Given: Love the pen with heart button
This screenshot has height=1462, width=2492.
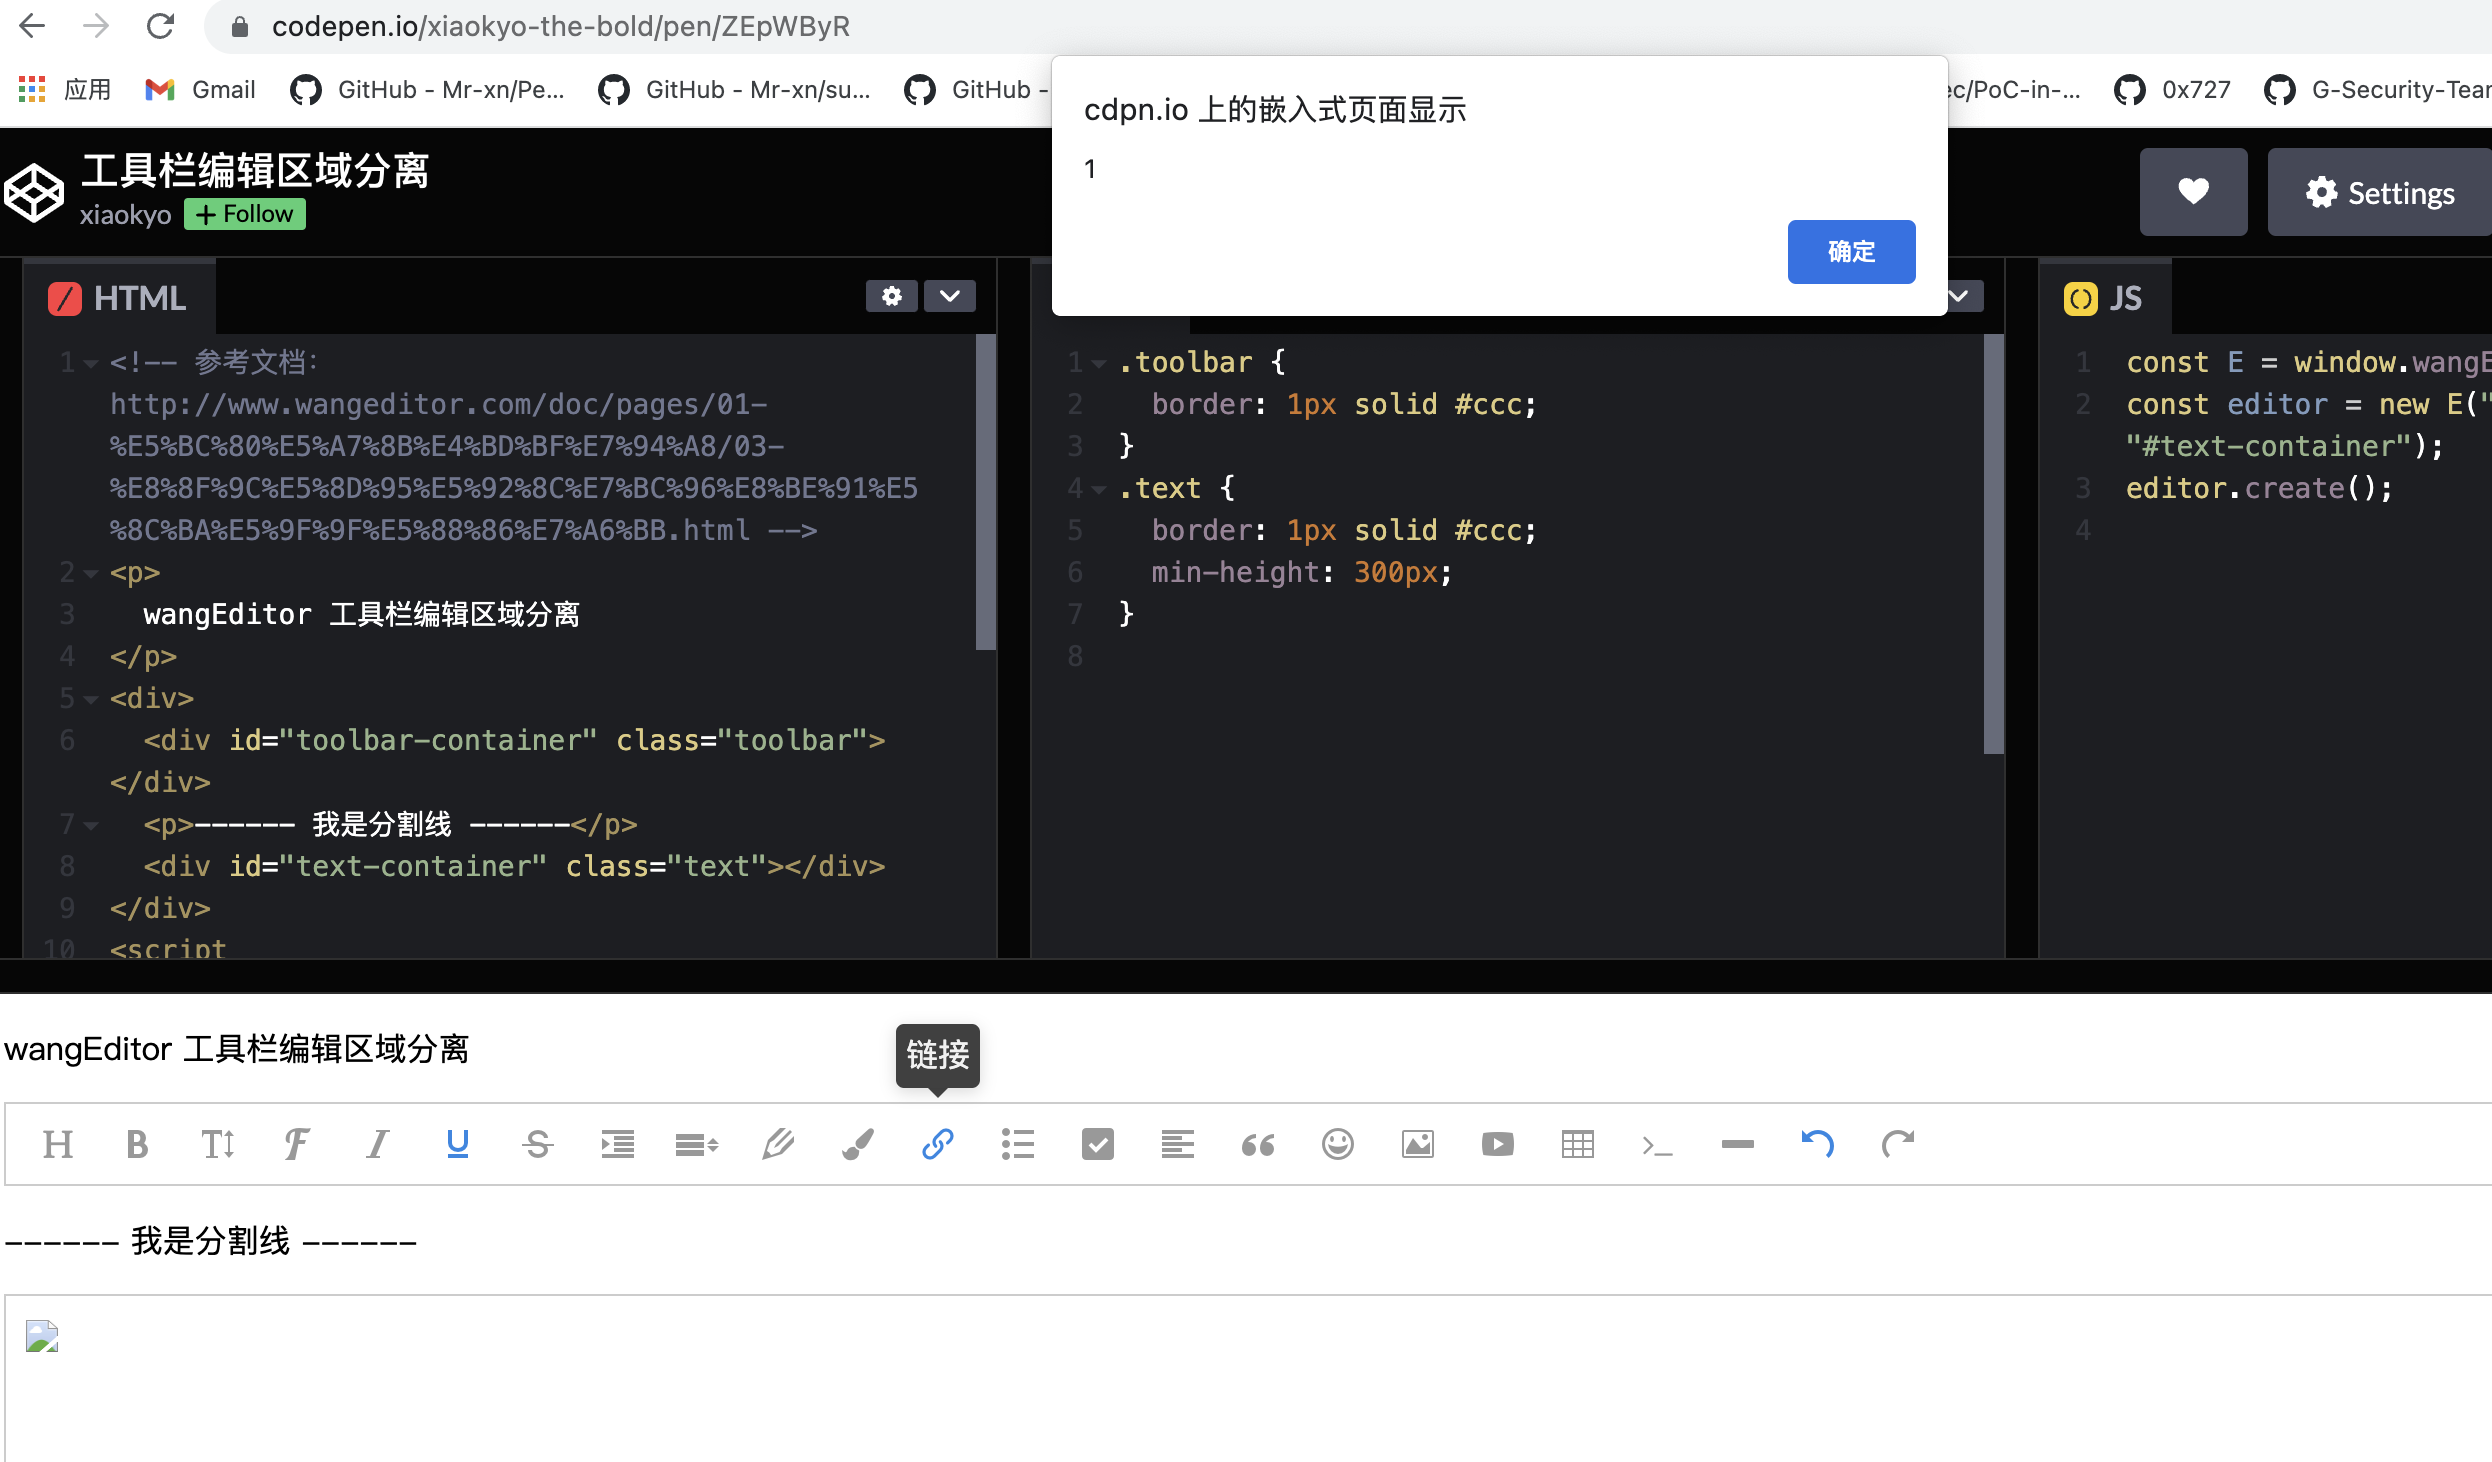Looking at the screenshot, I should (2193, 192).
